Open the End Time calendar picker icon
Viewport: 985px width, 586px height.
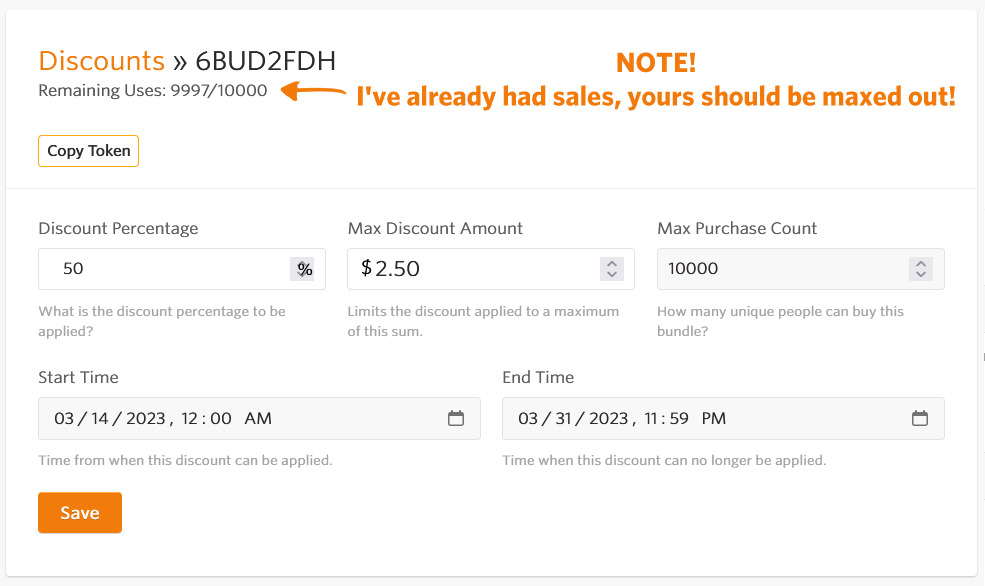click(920, 418)
